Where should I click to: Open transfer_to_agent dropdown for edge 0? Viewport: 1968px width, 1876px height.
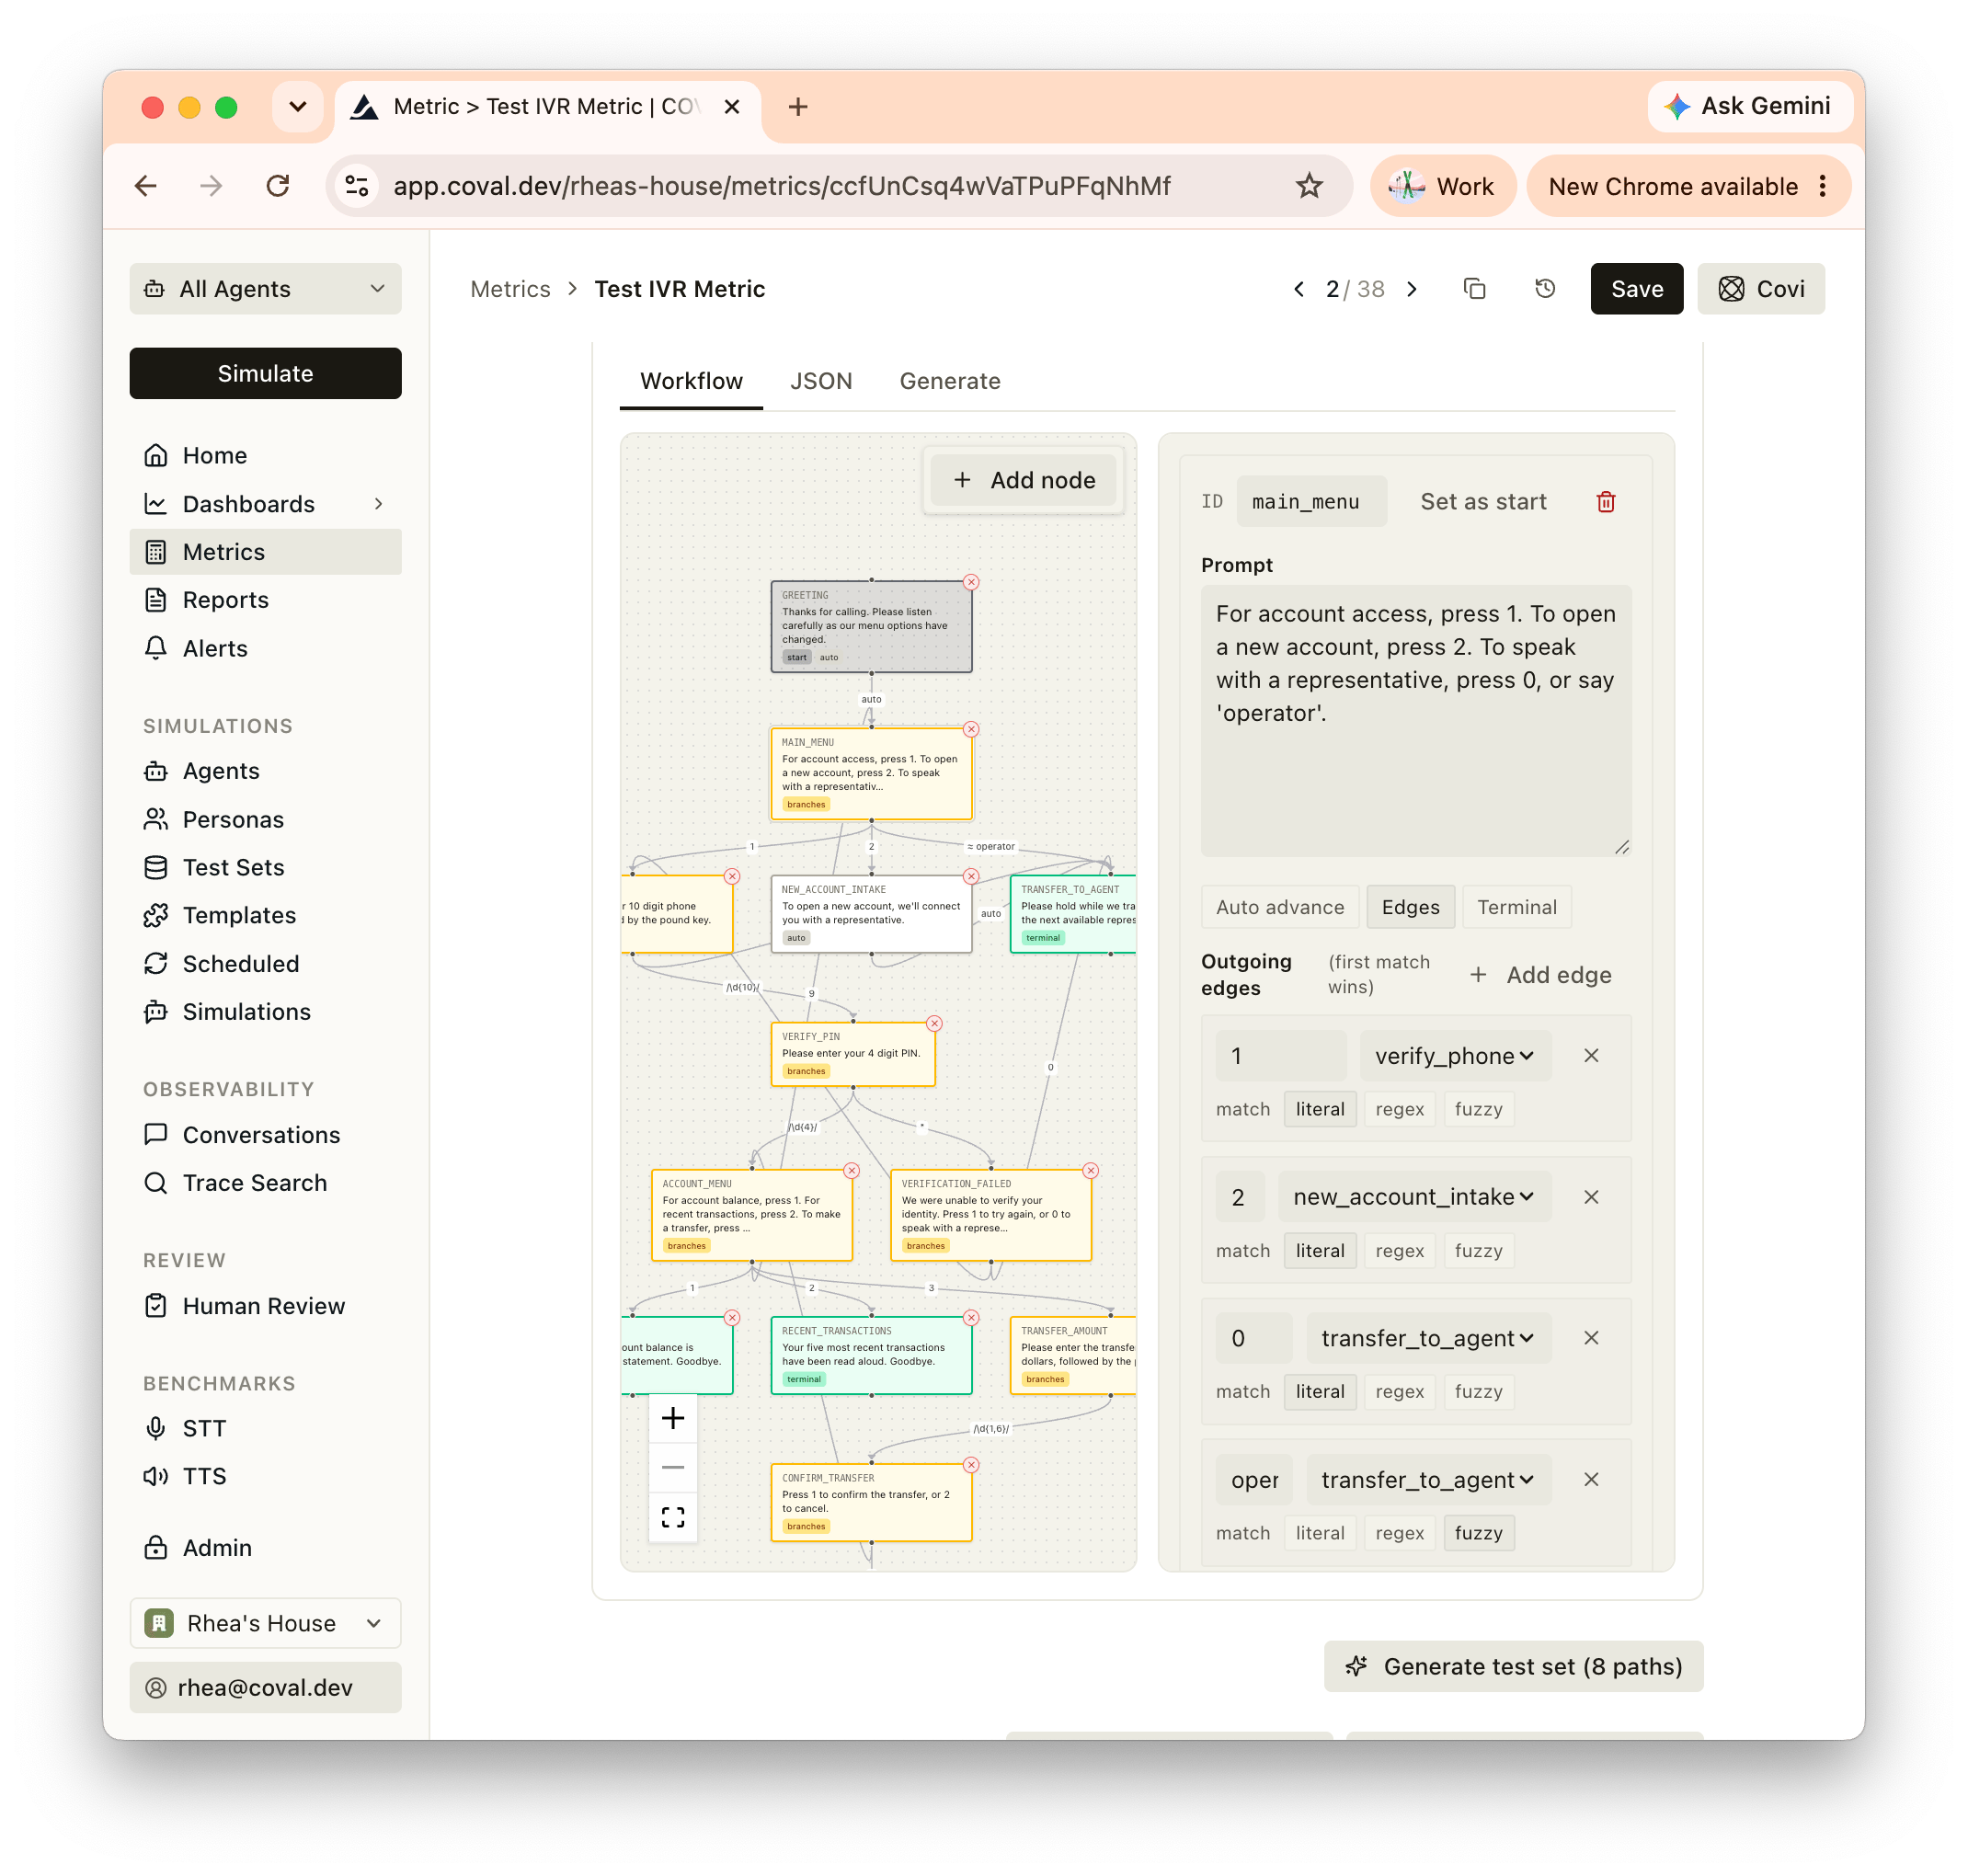1428,1338
